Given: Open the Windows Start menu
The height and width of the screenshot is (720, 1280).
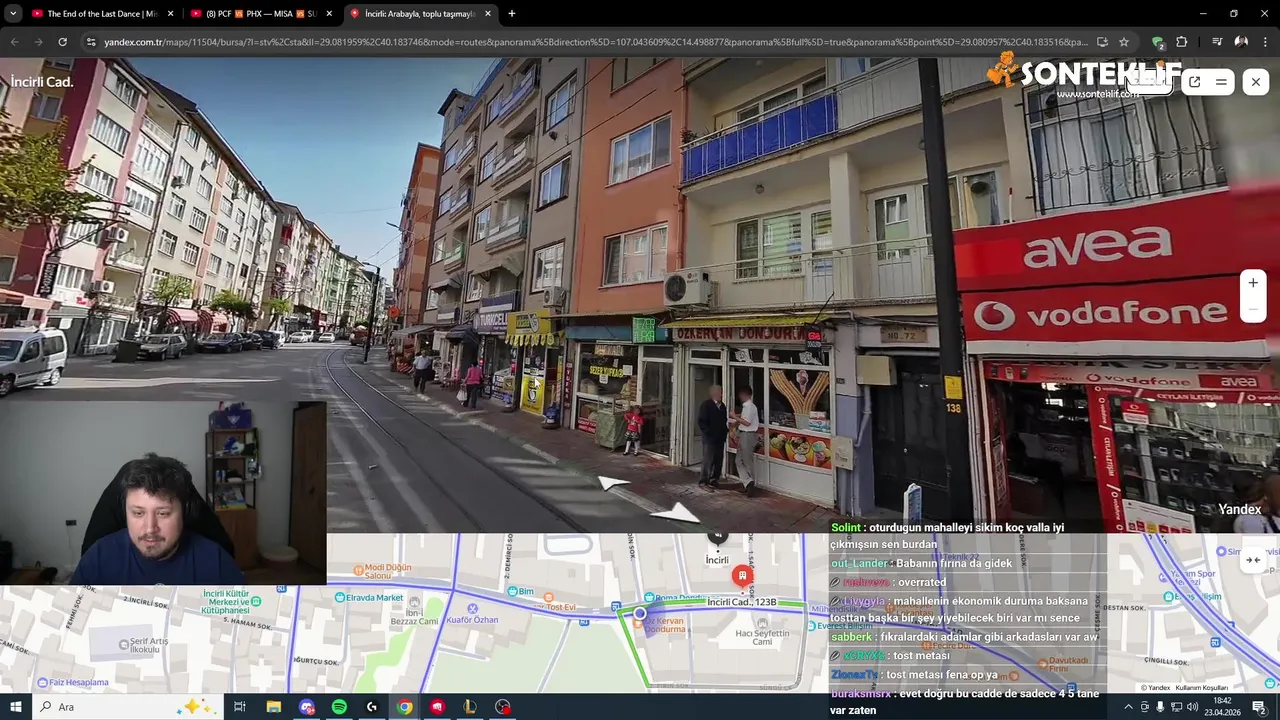Looking at the screenshot, I should [16, 707].
